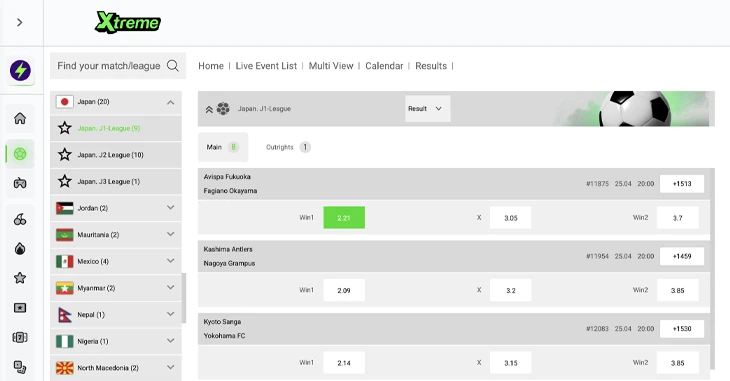The height and width of the screenshot is (381, 730).
Task: Open +1459 more markets for Kashima Antlers
Action: point(682,256)
